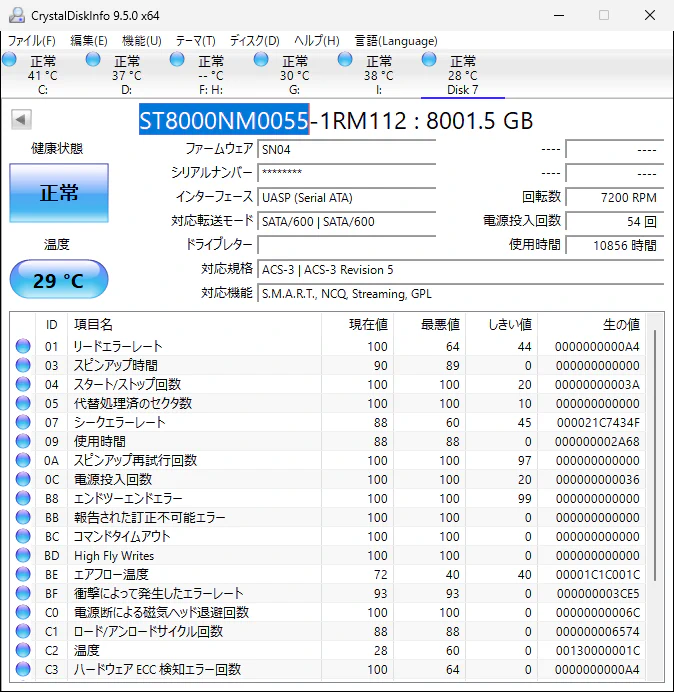The image size is (674, 692).
Task: Click status dot of attribute 0C 電源投入回数
Action: 23,479
